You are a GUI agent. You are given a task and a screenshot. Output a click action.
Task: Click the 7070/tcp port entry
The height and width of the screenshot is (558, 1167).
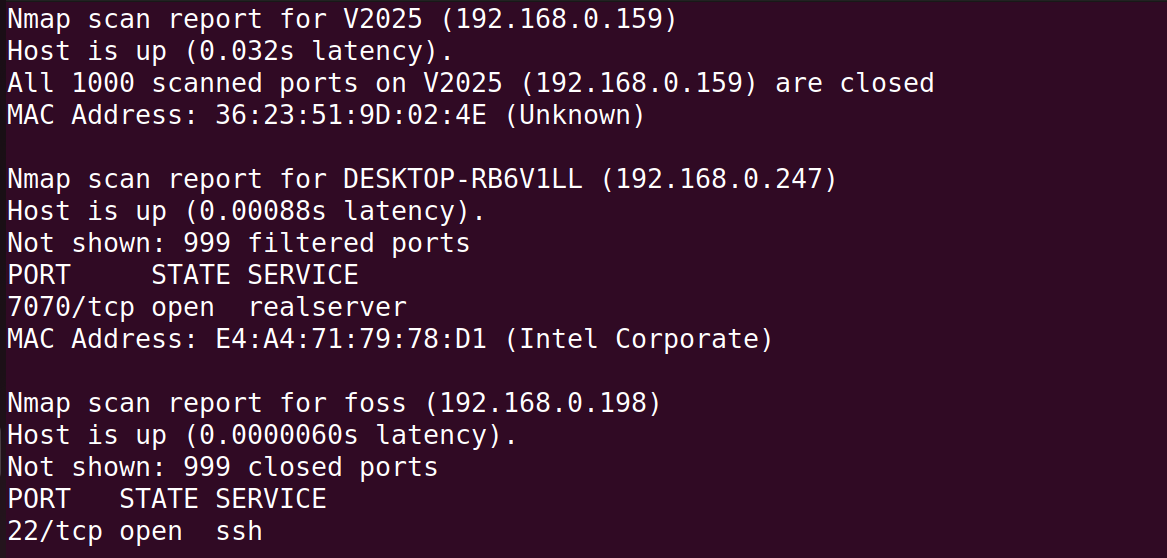[72, 307]
